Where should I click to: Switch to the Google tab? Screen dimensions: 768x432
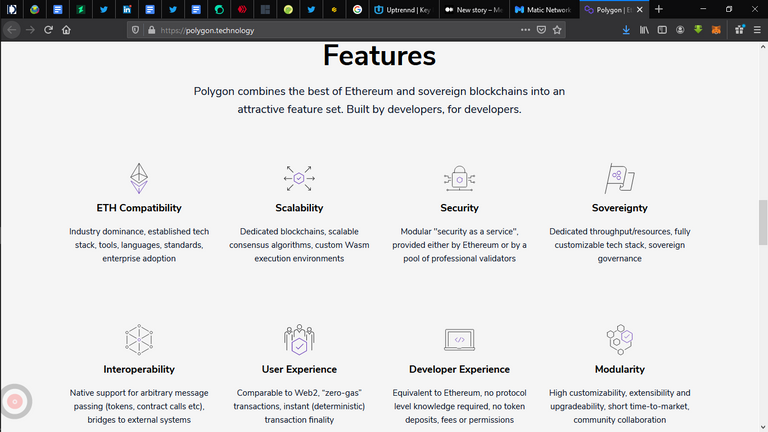(357, 9)
